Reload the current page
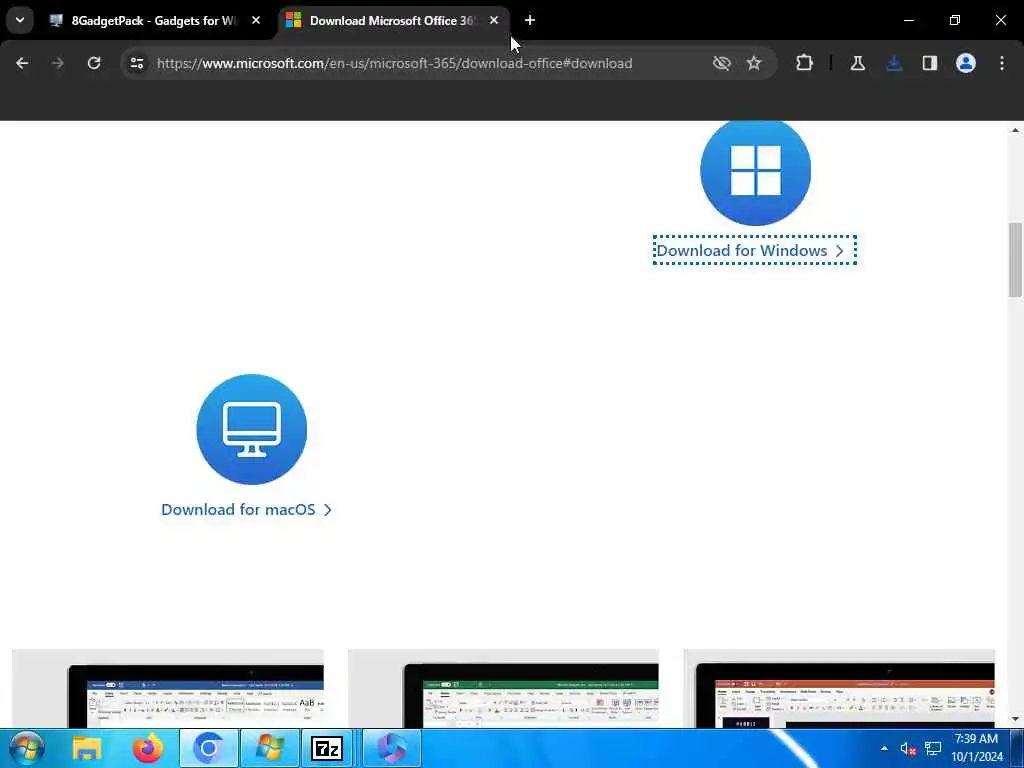Image resolution: width=1024 pixels, height=768 pixels. 94,63
